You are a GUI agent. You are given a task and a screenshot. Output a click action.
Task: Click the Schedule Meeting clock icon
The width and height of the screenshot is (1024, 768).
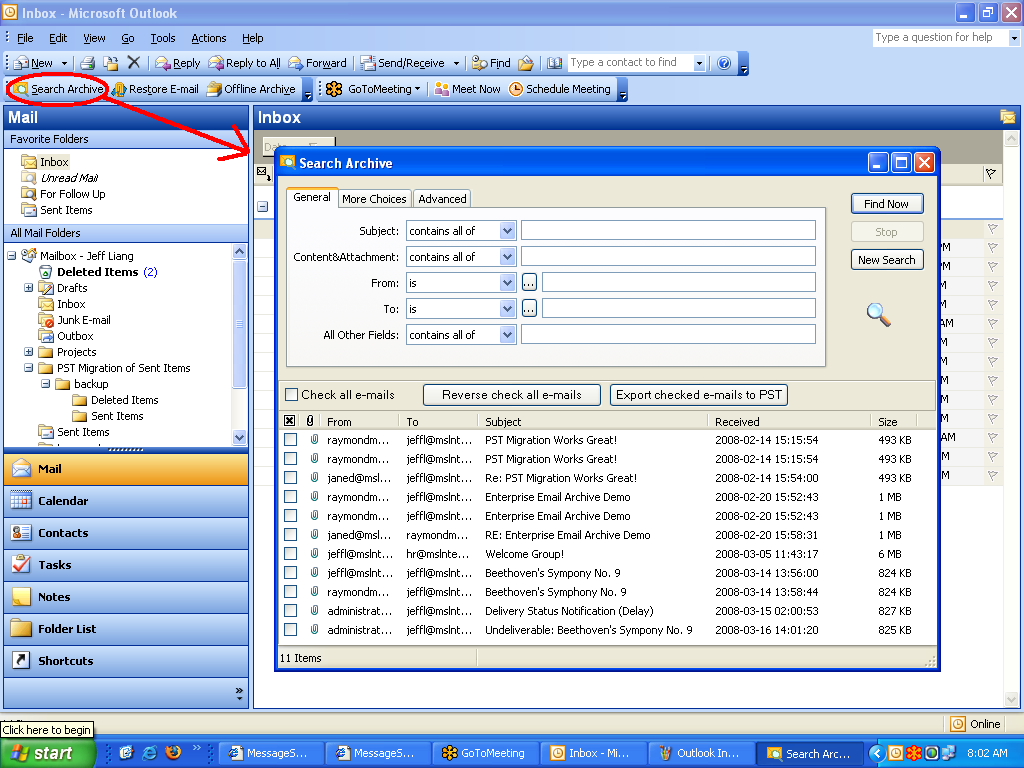[x=516, y=89]
